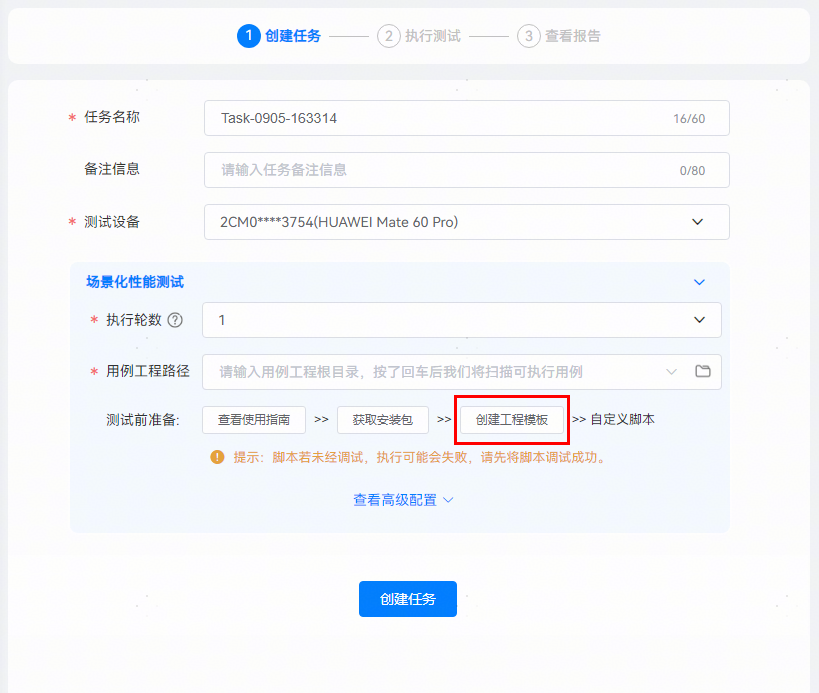Click into the 用例工程路径 path field

point(430,372)
